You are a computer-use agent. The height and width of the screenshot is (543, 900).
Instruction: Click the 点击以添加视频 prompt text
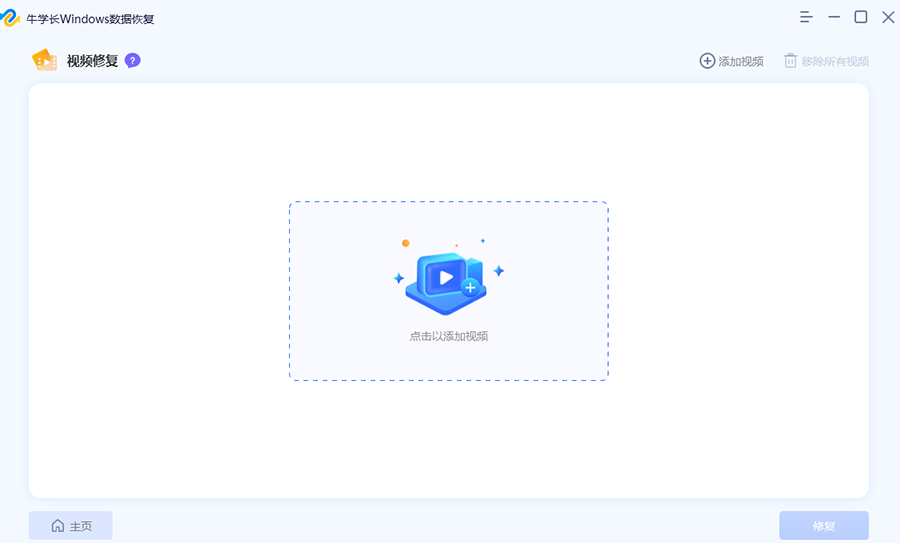pyautogui.click(x=448, y=336)
